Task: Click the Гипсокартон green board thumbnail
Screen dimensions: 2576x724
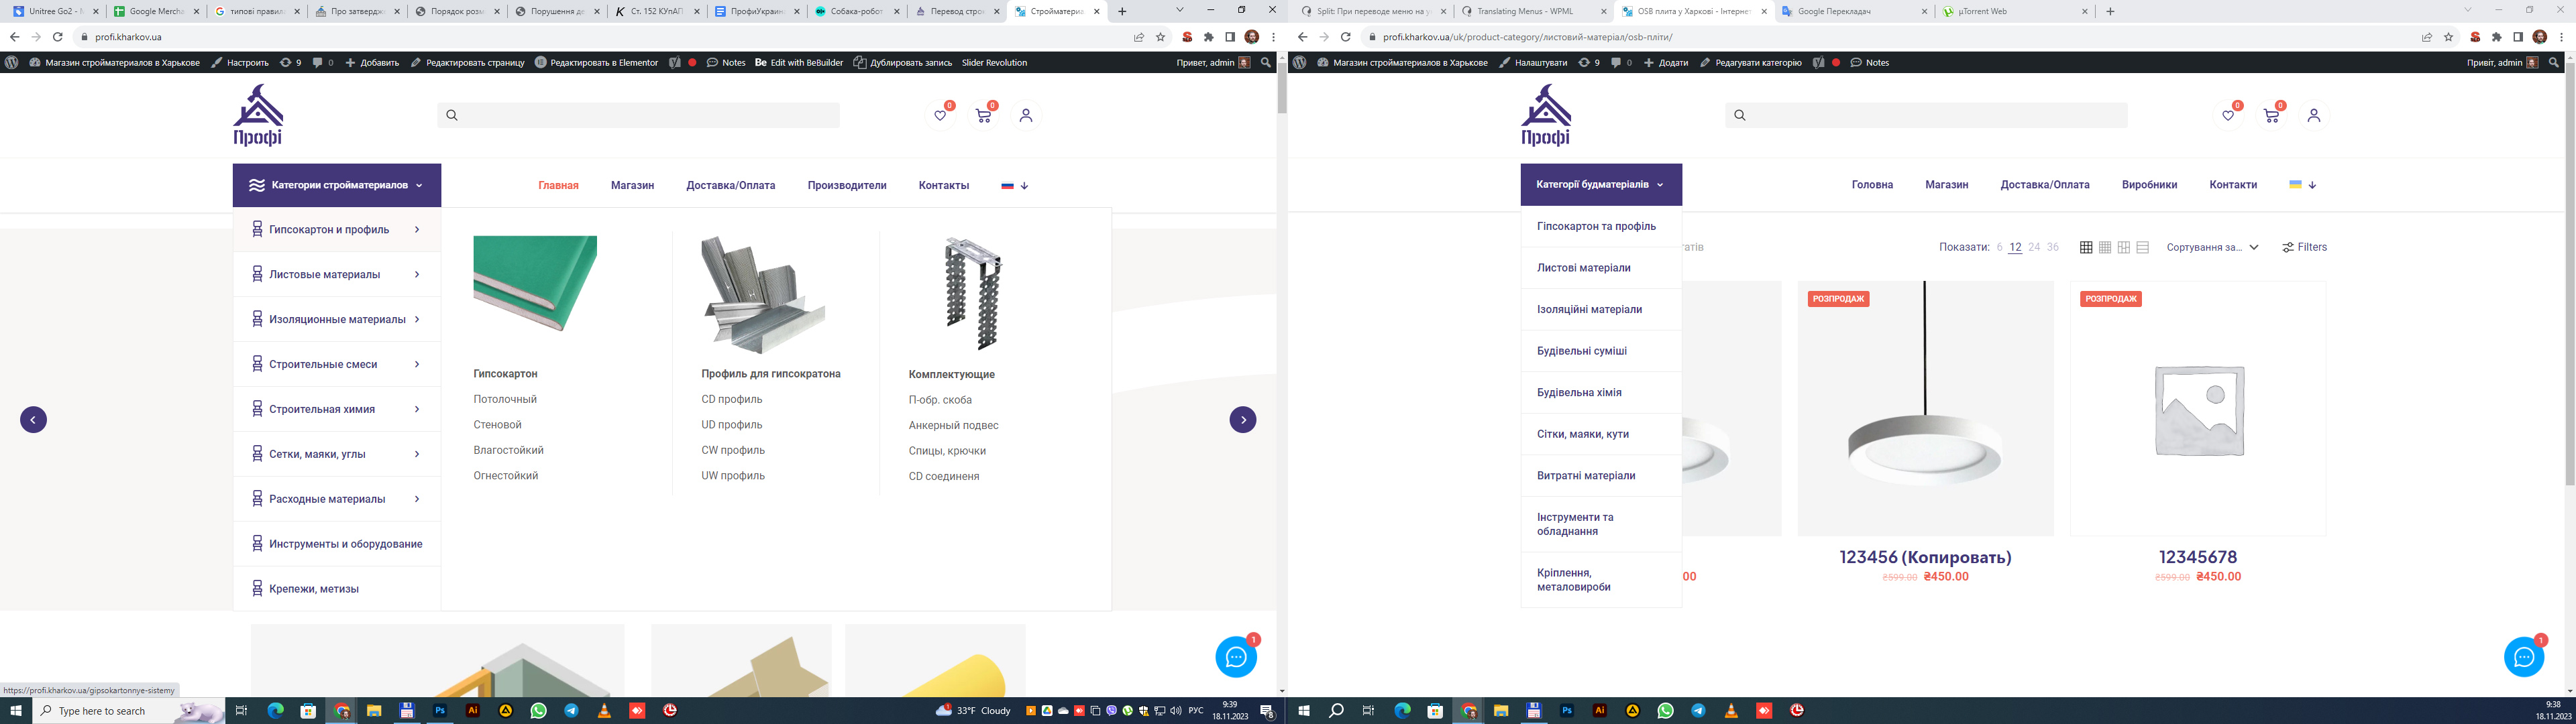Action: click(x=535, y=284)
